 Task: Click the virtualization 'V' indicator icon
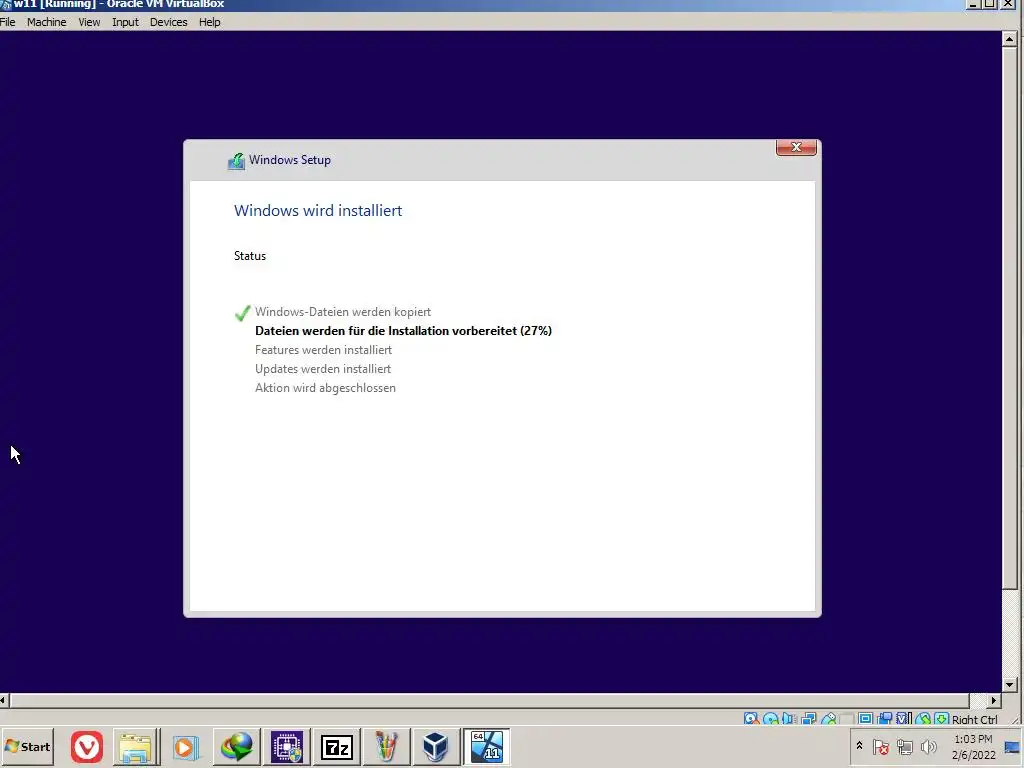904,718
